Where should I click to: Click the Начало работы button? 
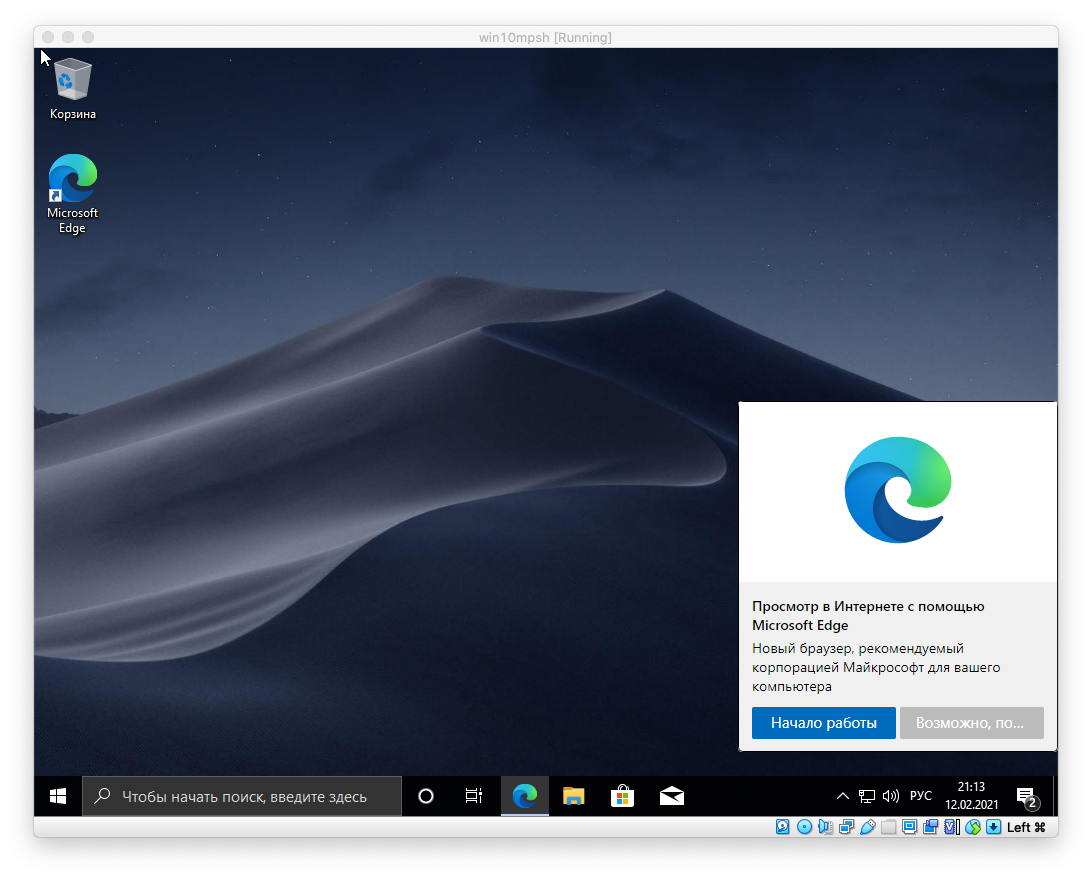[824, 723]
